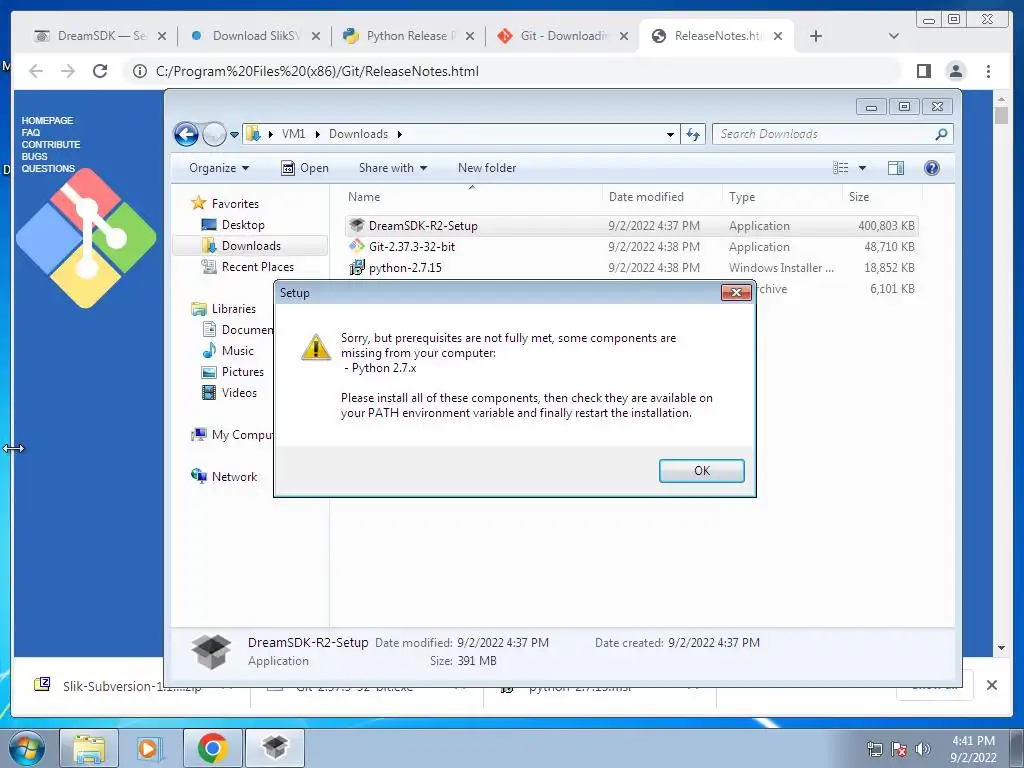
Task: Click Downloads in the breadcrumb path
Action: [x=358, y=134]
